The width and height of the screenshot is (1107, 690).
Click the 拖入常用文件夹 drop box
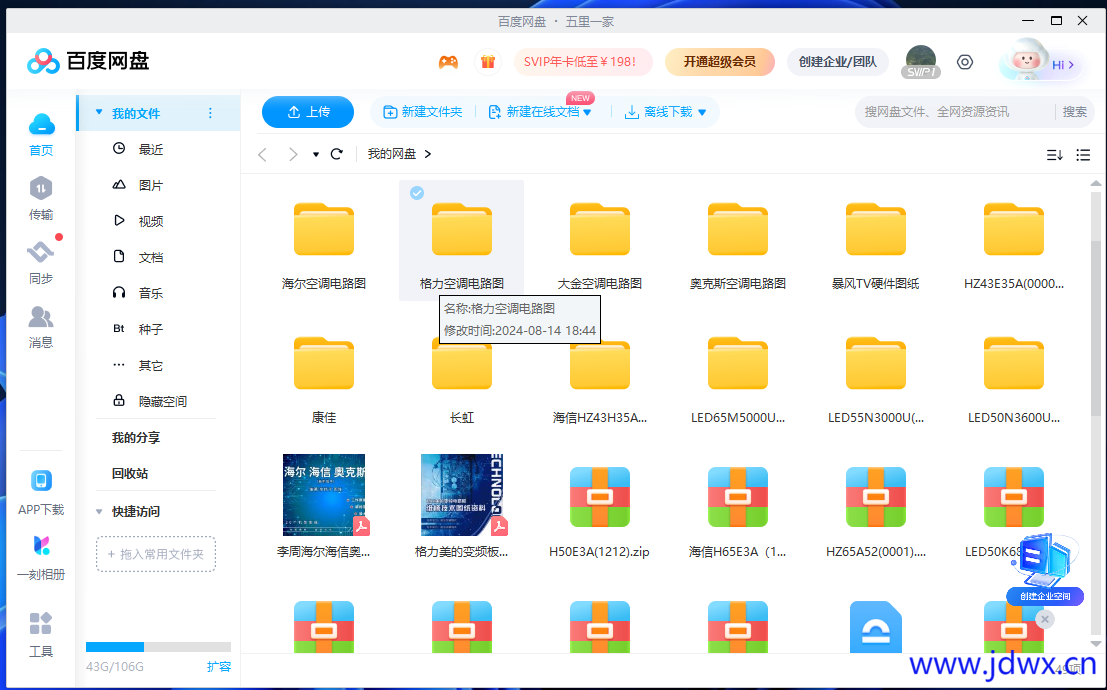156,554
